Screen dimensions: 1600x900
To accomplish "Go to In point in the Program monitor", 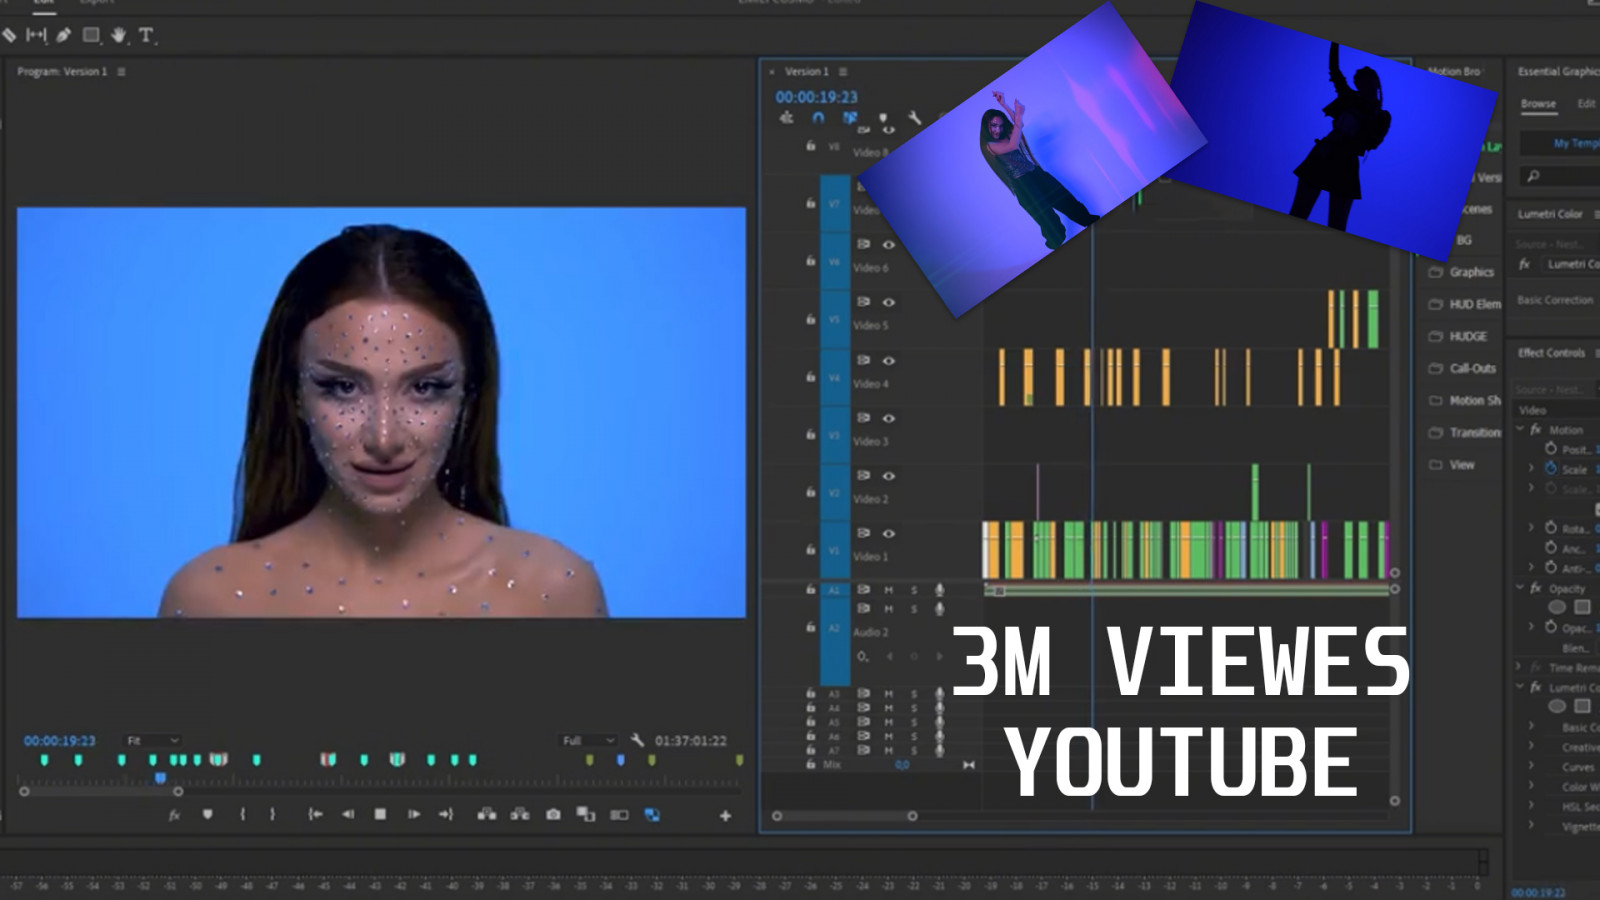I will coord(315,814).
